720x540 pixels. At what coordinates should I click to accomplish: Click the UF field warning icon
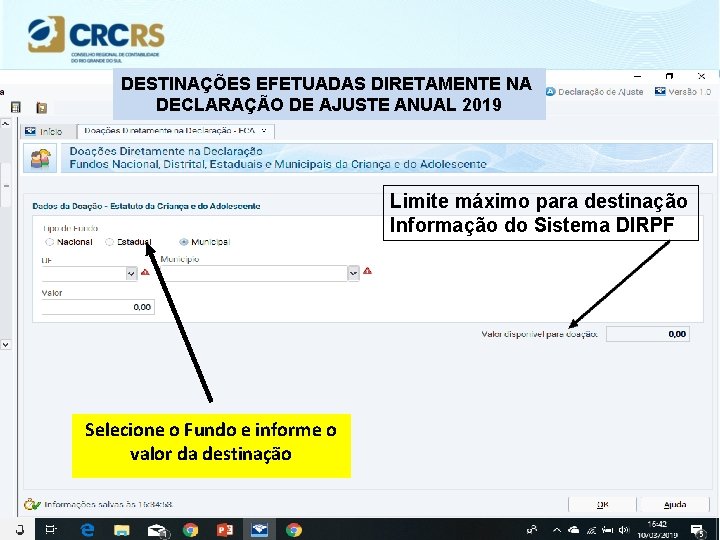coord(145,272)
